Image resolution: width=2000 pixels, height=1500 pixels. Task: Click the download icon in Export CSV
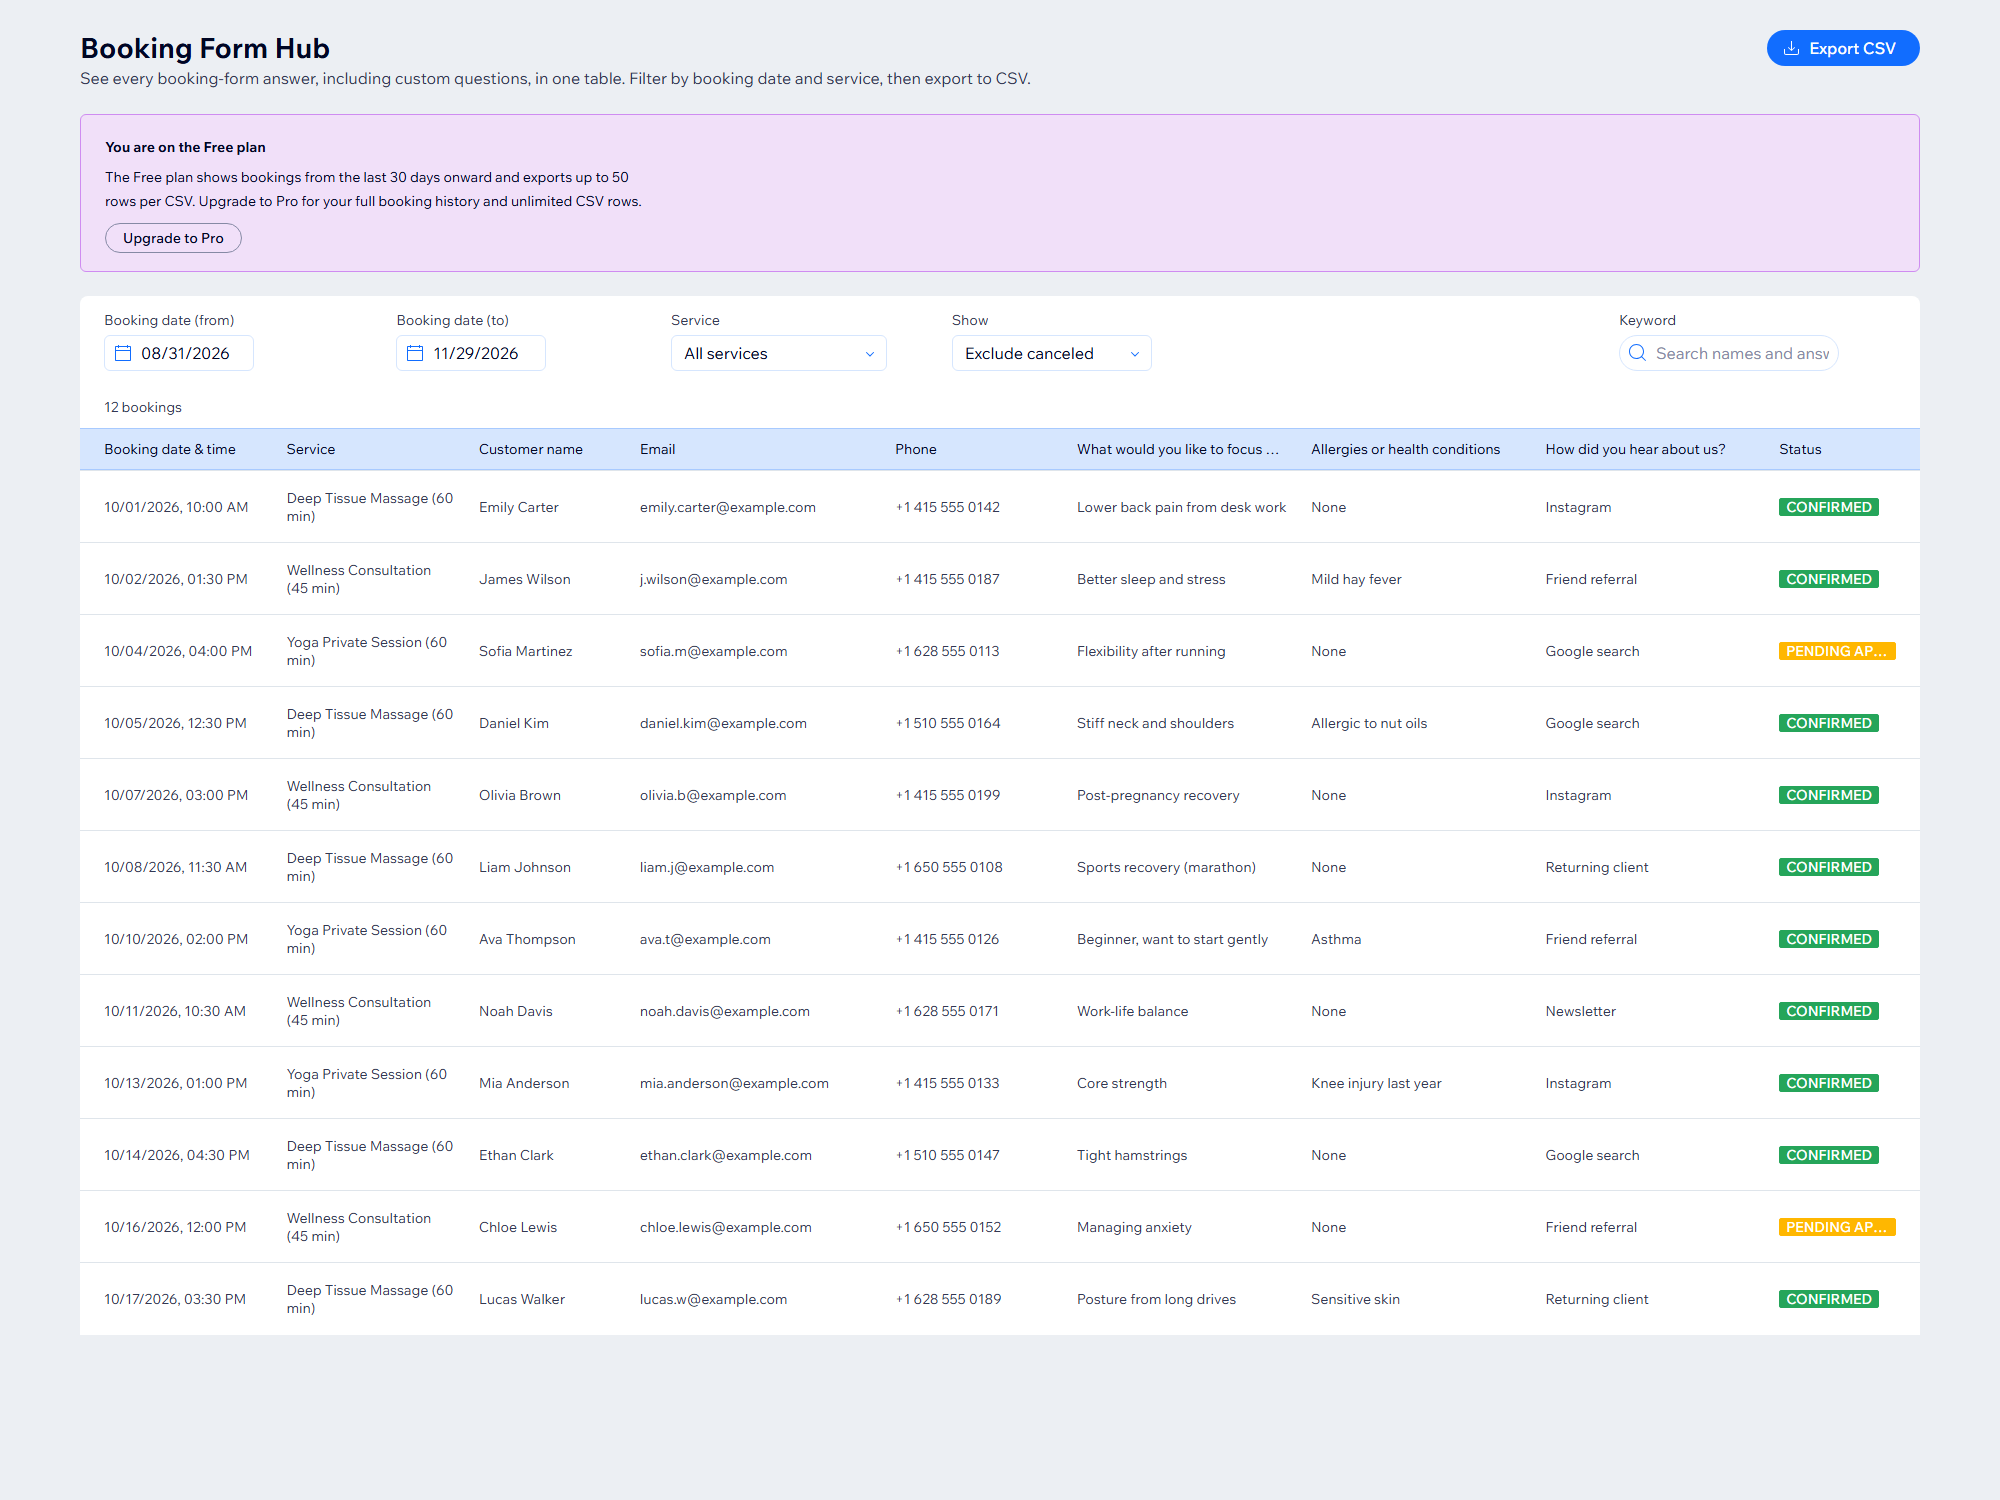[1792, 48]
